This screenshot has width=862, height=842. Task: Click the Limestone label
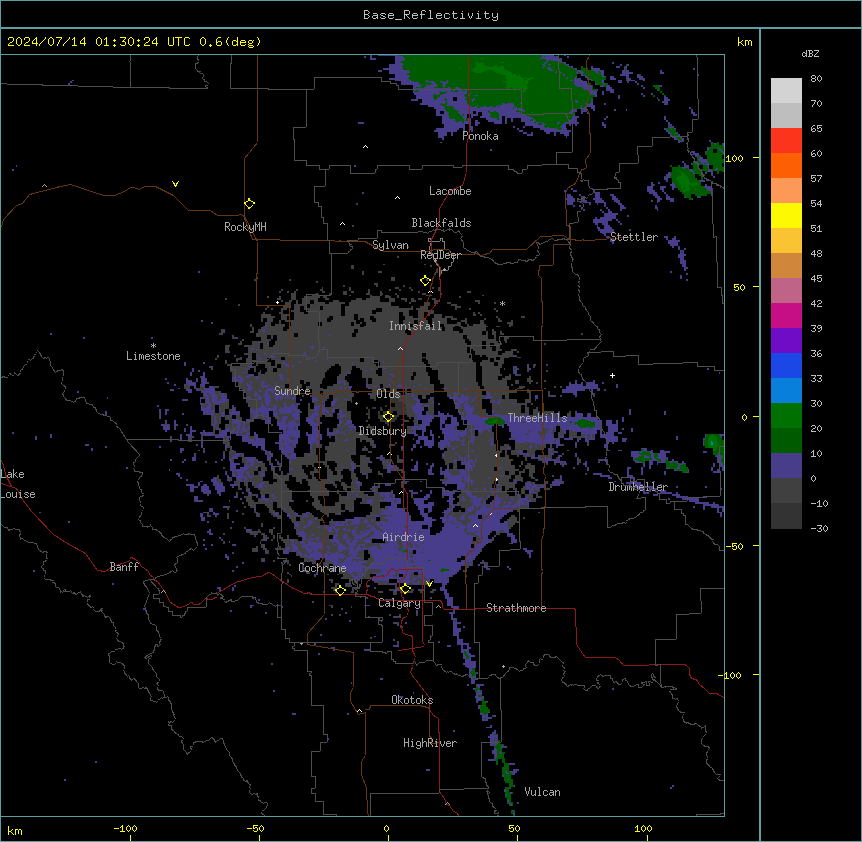click(x=153, y=356)
